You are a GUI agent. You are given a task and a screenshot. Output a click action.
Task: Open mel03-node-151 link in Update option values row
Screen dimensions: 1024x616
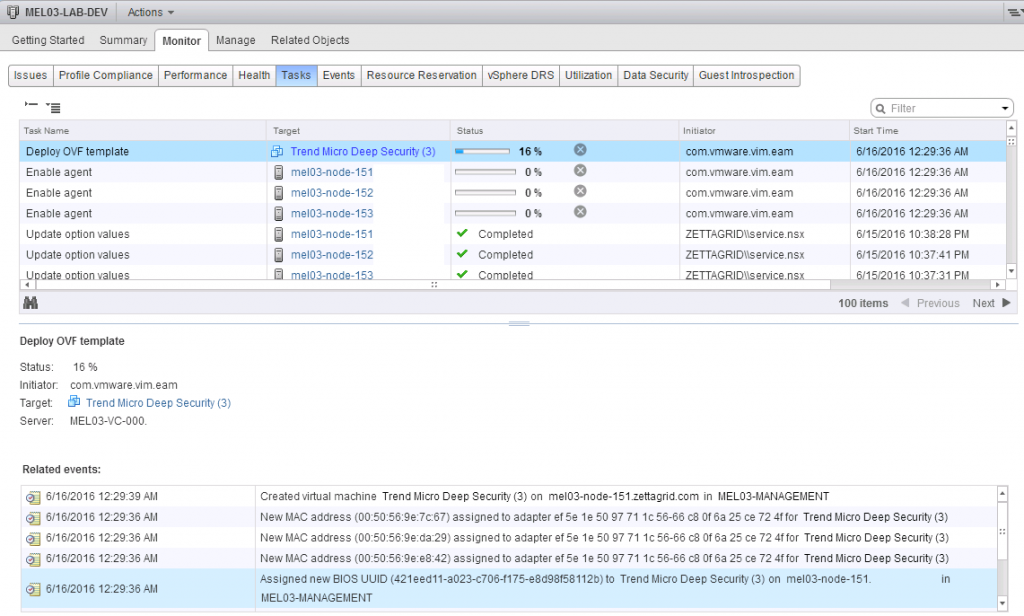[332, 234]
